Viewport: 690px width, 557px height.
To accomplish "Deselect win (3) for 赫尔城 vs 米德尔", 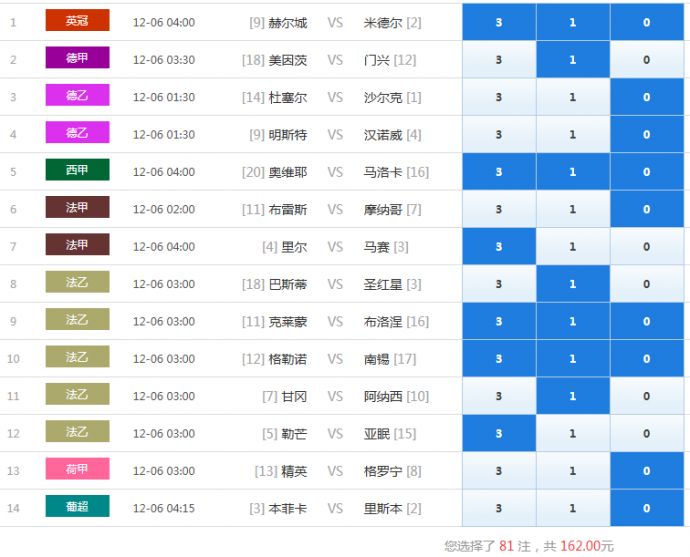I will (x=498, y=22).
